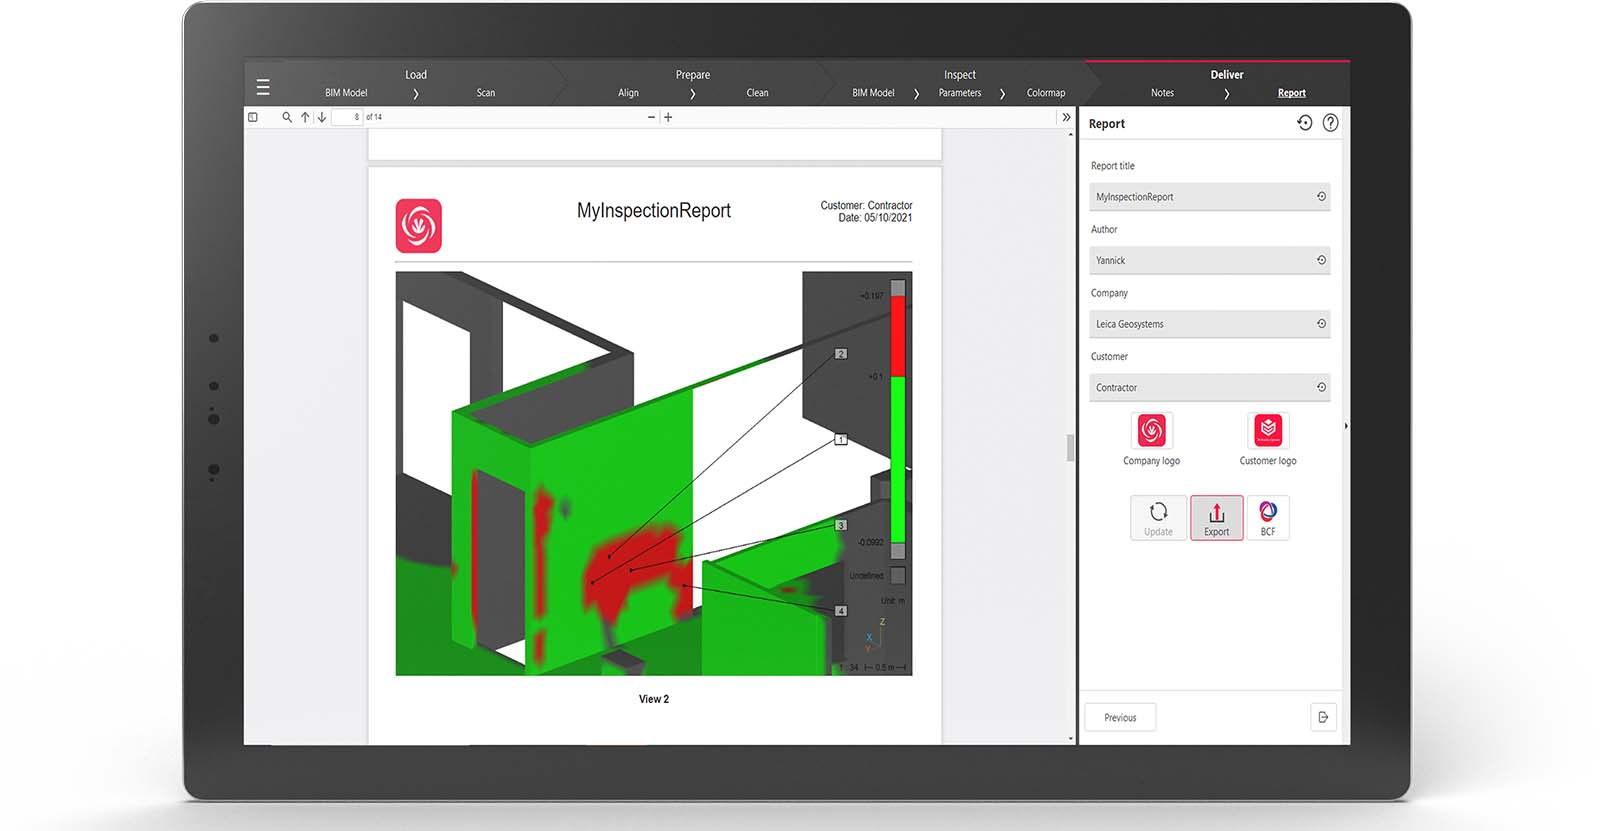
Task: Switch to the Notes step
Action: pos(1162,93)
